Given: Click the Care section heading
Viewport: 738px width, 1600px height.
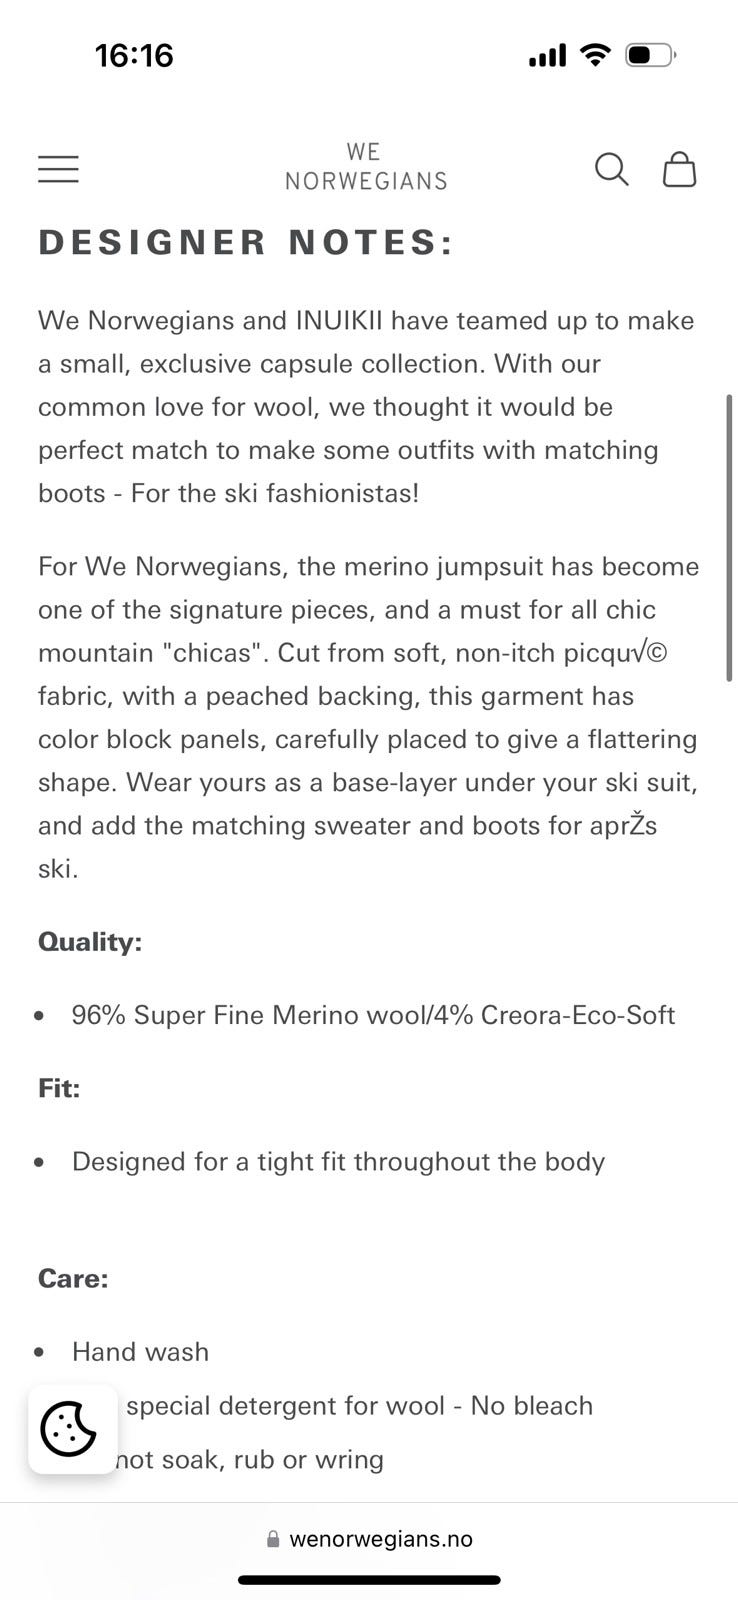Looking at the screenshot, I should click(73, 1278).
